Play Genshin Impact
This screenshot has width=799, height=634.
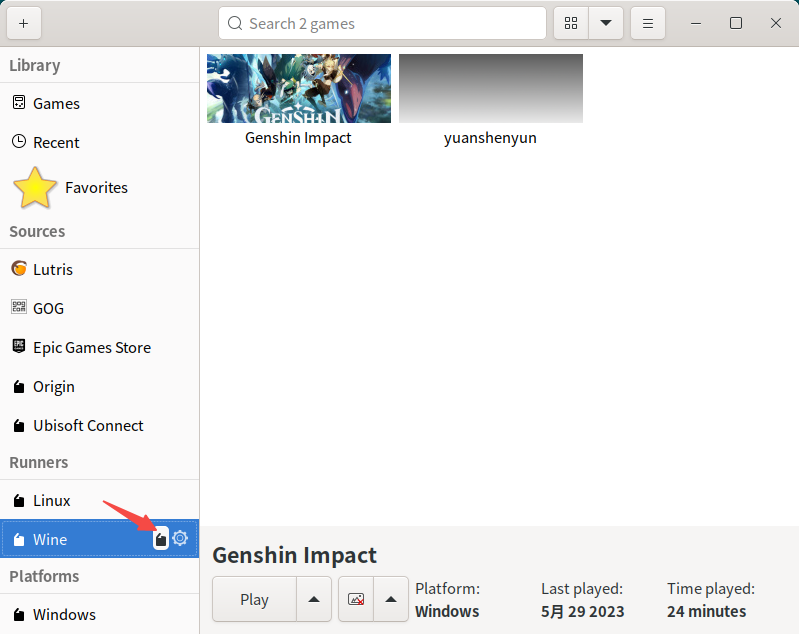pyautogui.click(x=254, y=599)
